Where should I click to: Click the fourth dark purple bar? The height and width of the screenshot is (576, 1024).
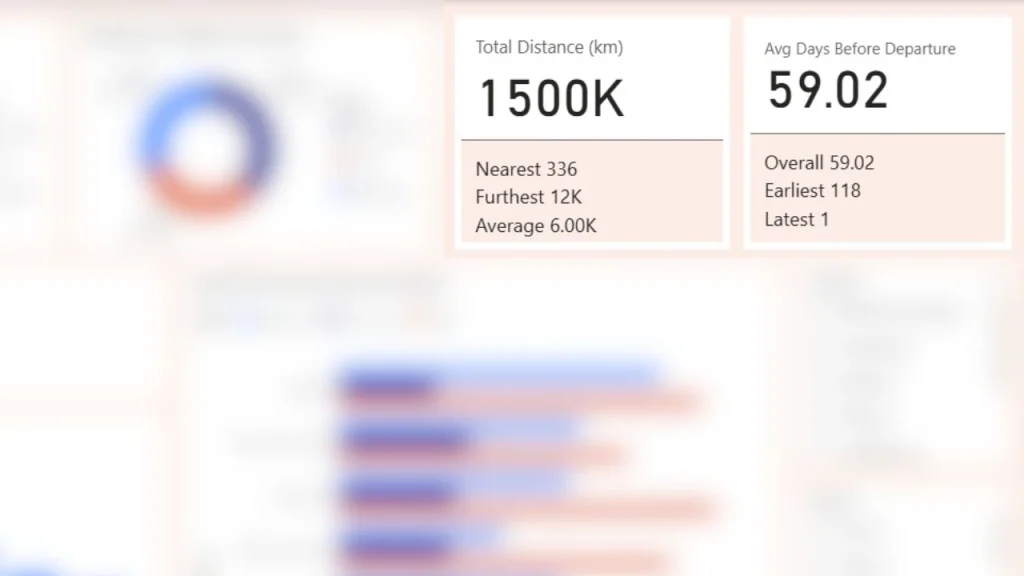(x=396, y=546)
